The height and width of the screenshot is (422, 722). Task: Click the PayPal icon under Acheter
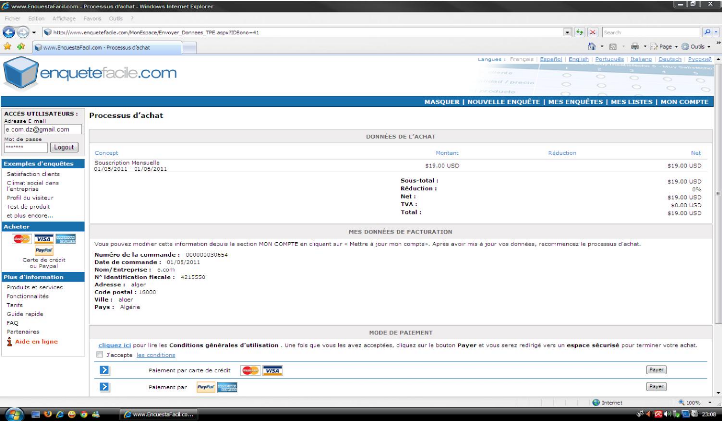(44, 251)
